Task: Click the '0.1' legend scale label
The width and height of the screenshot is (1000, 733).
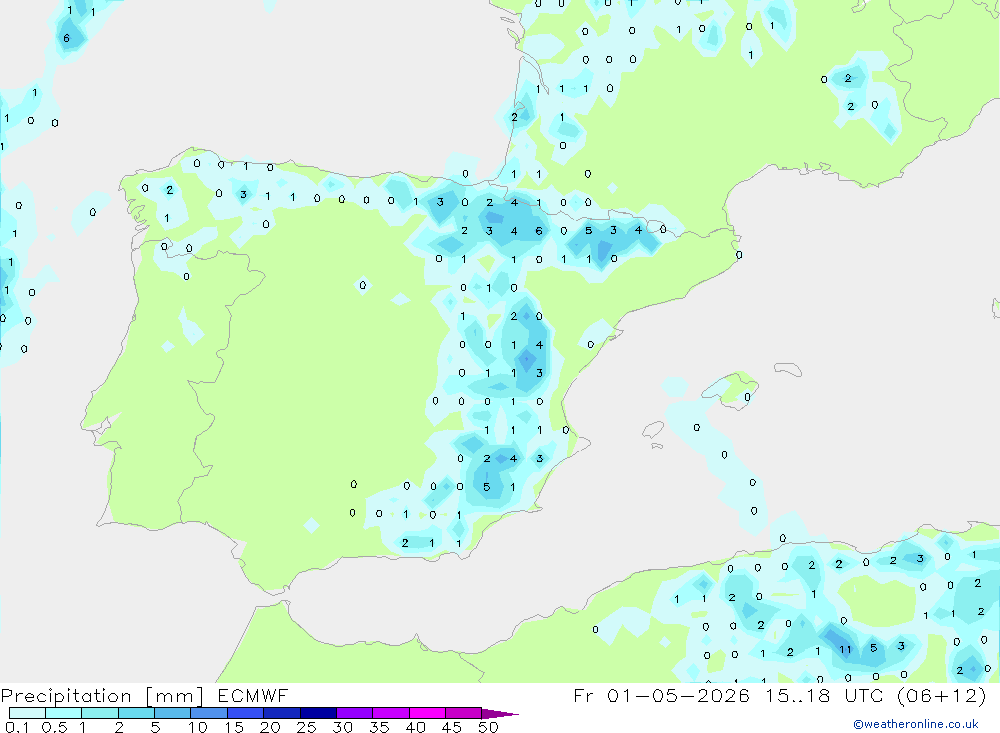Action: click(17, 727)
